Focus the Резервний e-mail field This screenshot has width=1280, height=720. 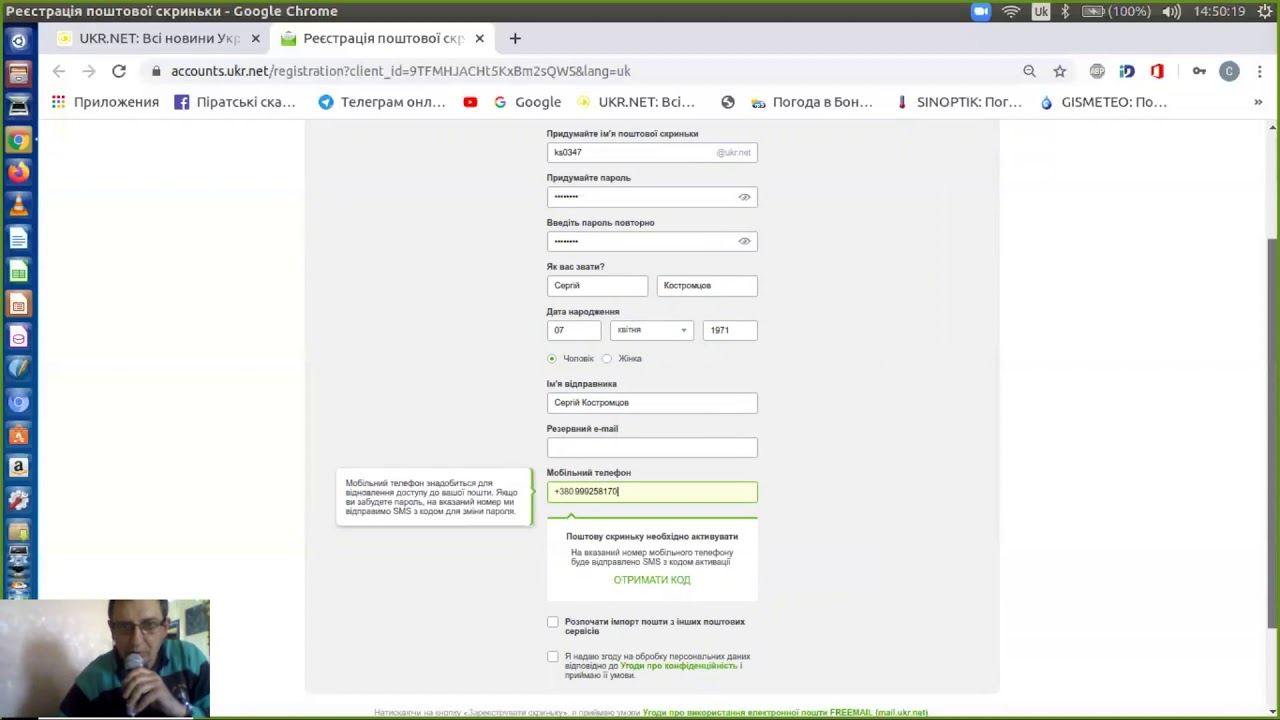tap(652, 447)
